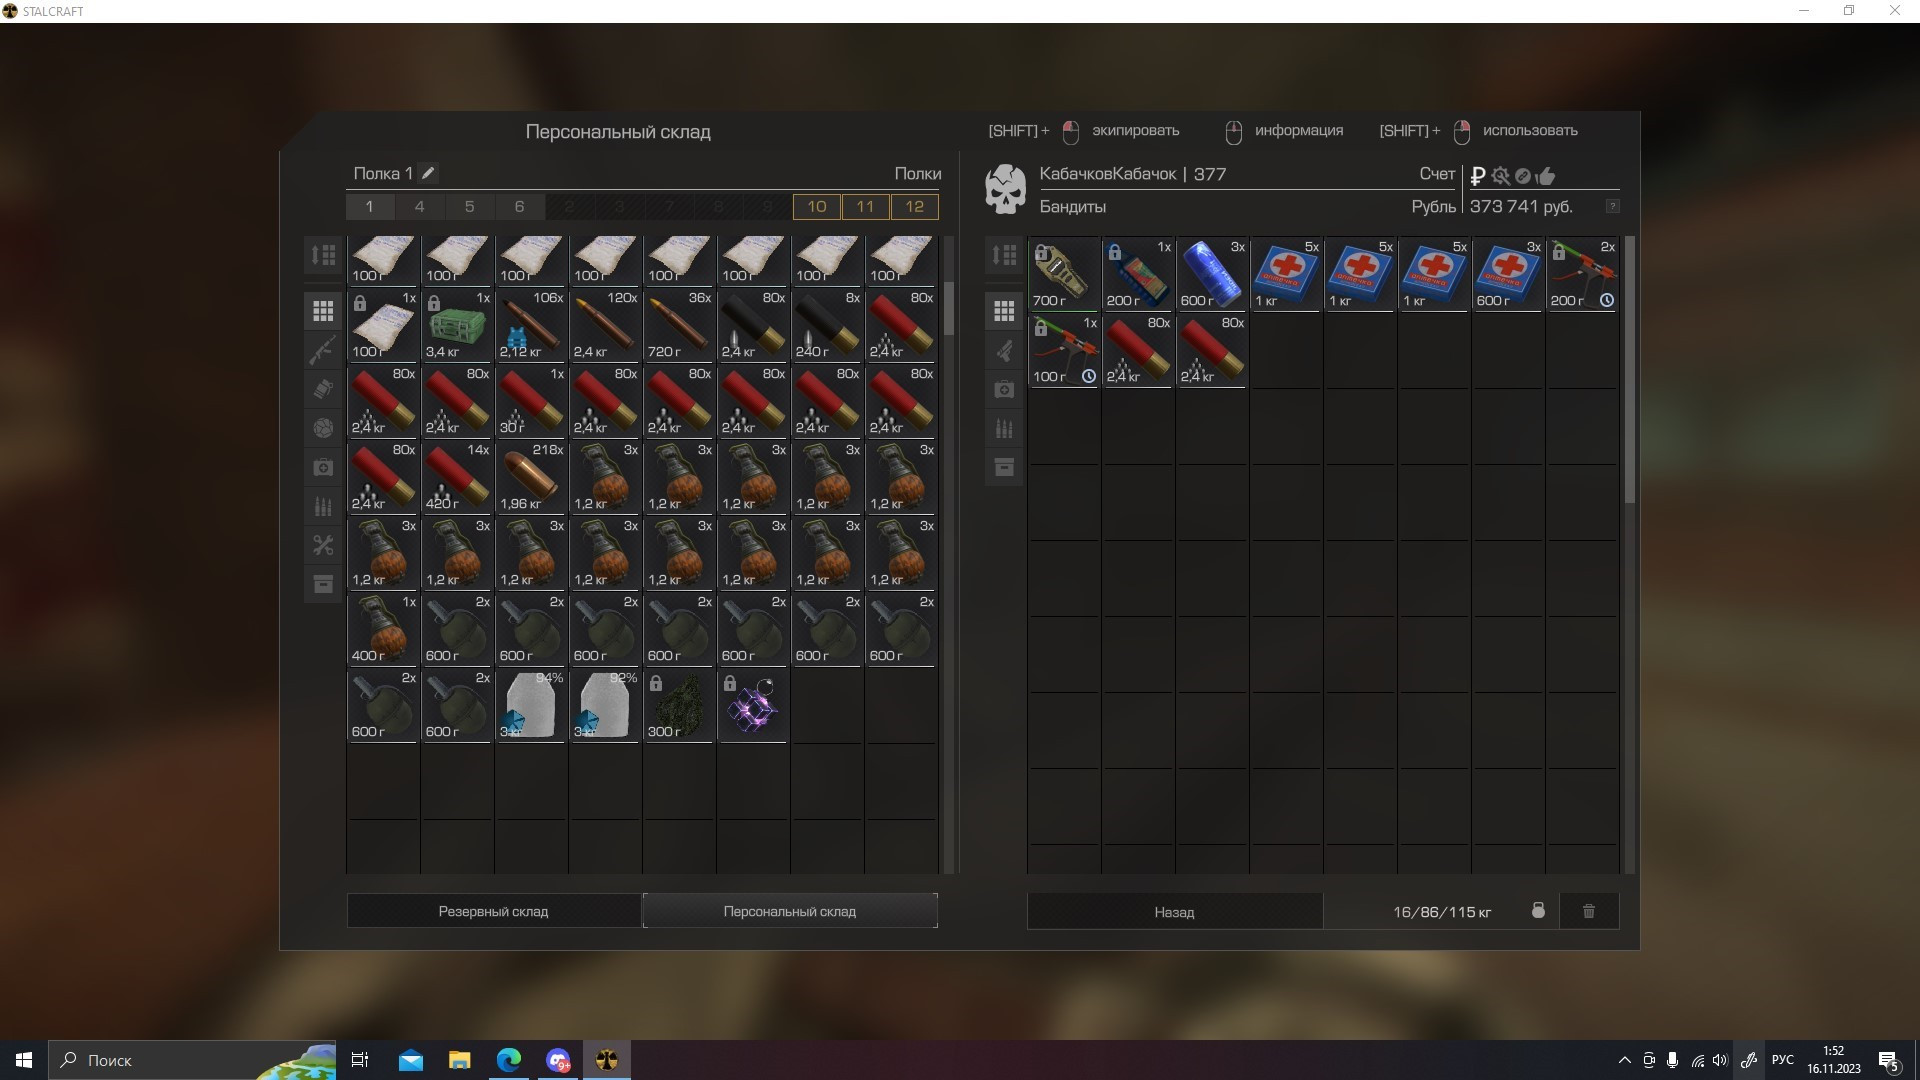Click the Назад back button

point(1174,911)
